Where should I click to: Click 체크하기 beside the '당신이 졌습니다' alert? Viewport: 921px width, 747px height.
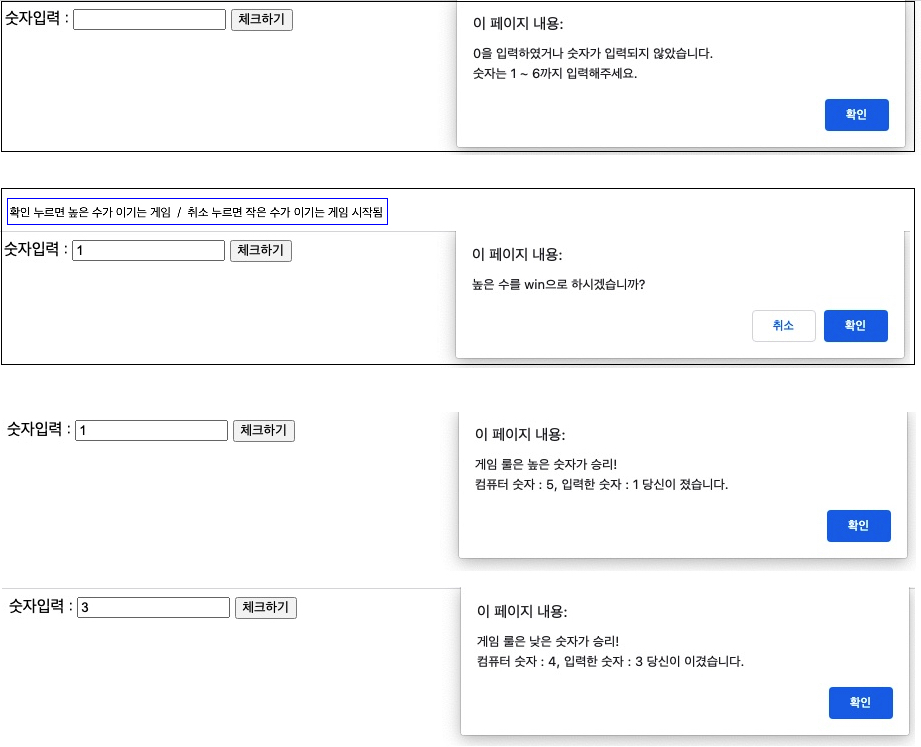coord(264,430)
